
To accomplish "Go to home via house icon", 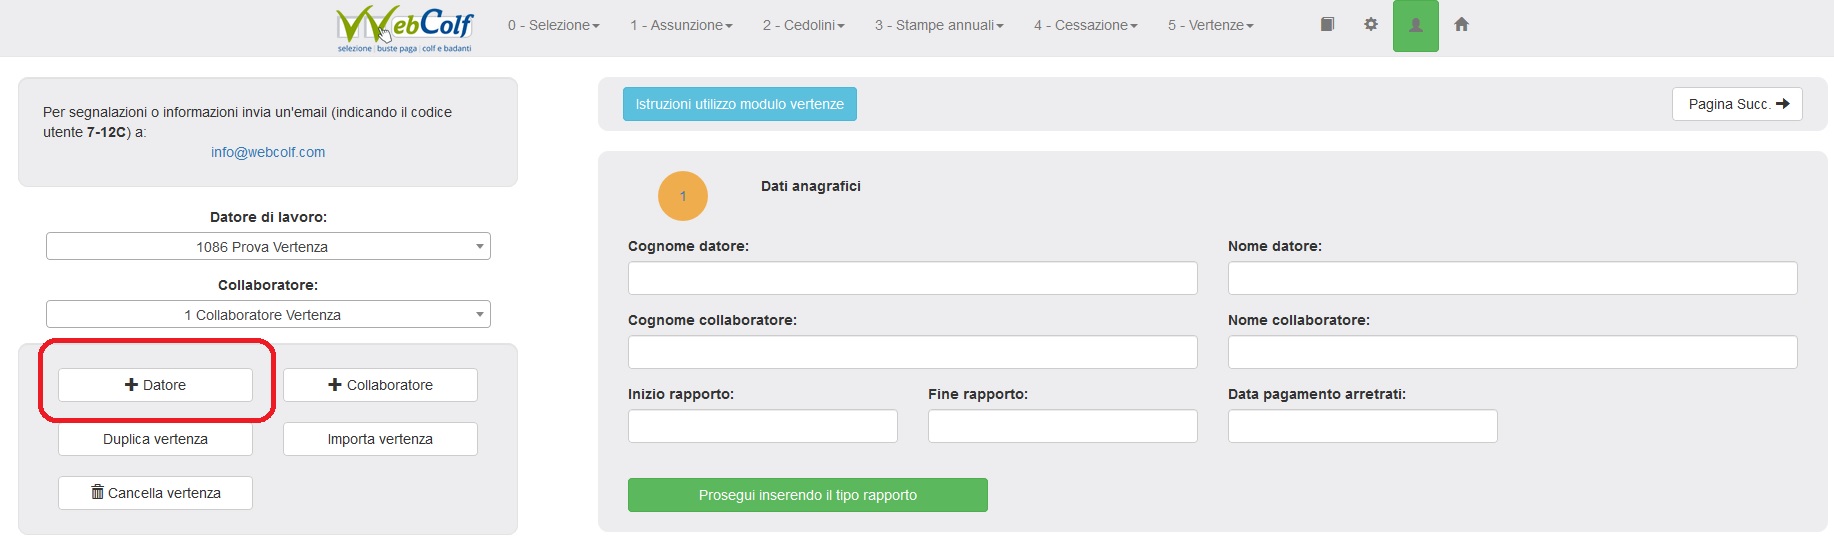I will click(1461, 25).
